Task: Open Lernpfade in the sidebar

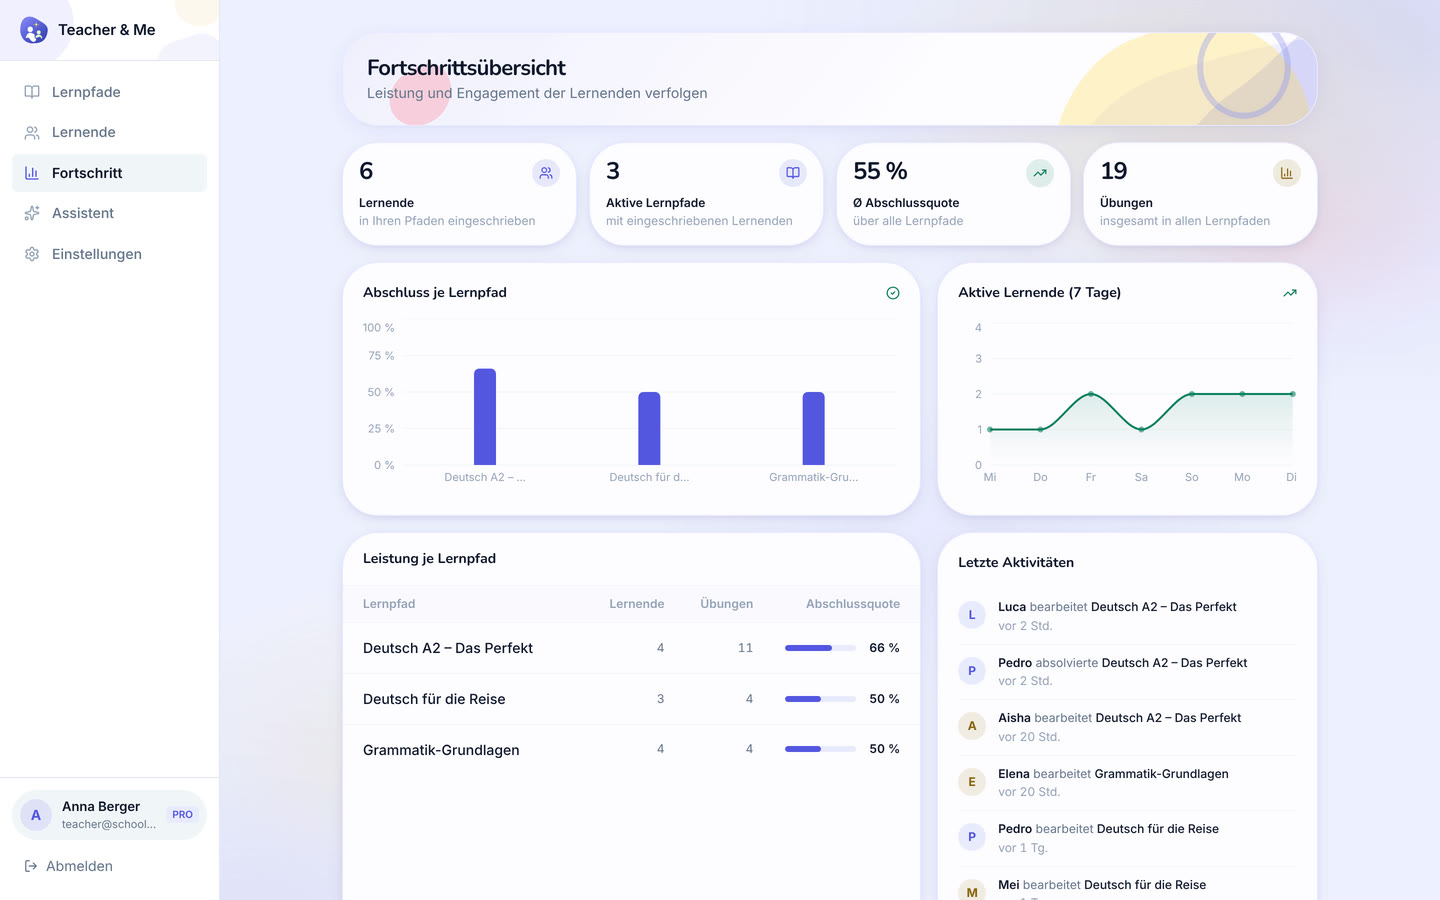Action: [109, 92]
